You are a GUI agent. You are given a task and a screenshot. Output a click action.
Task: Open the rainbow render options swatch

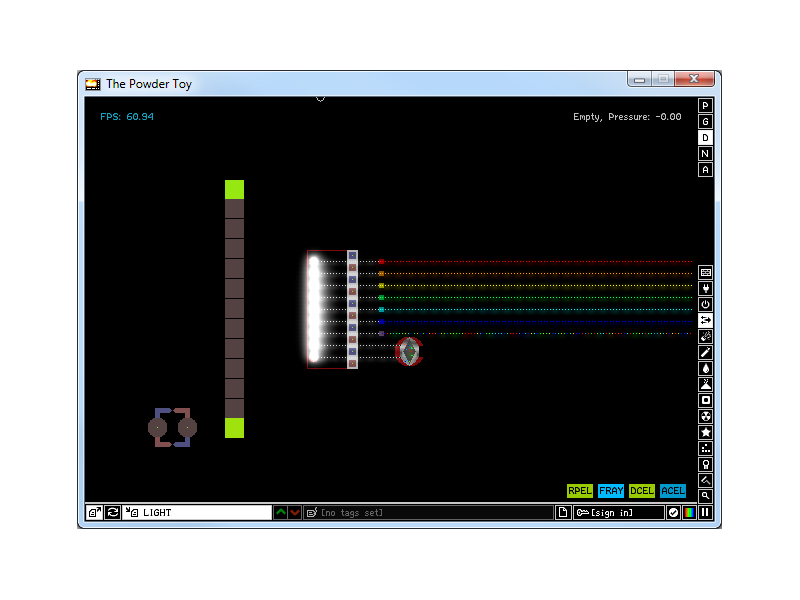click(x=689, y=512)
